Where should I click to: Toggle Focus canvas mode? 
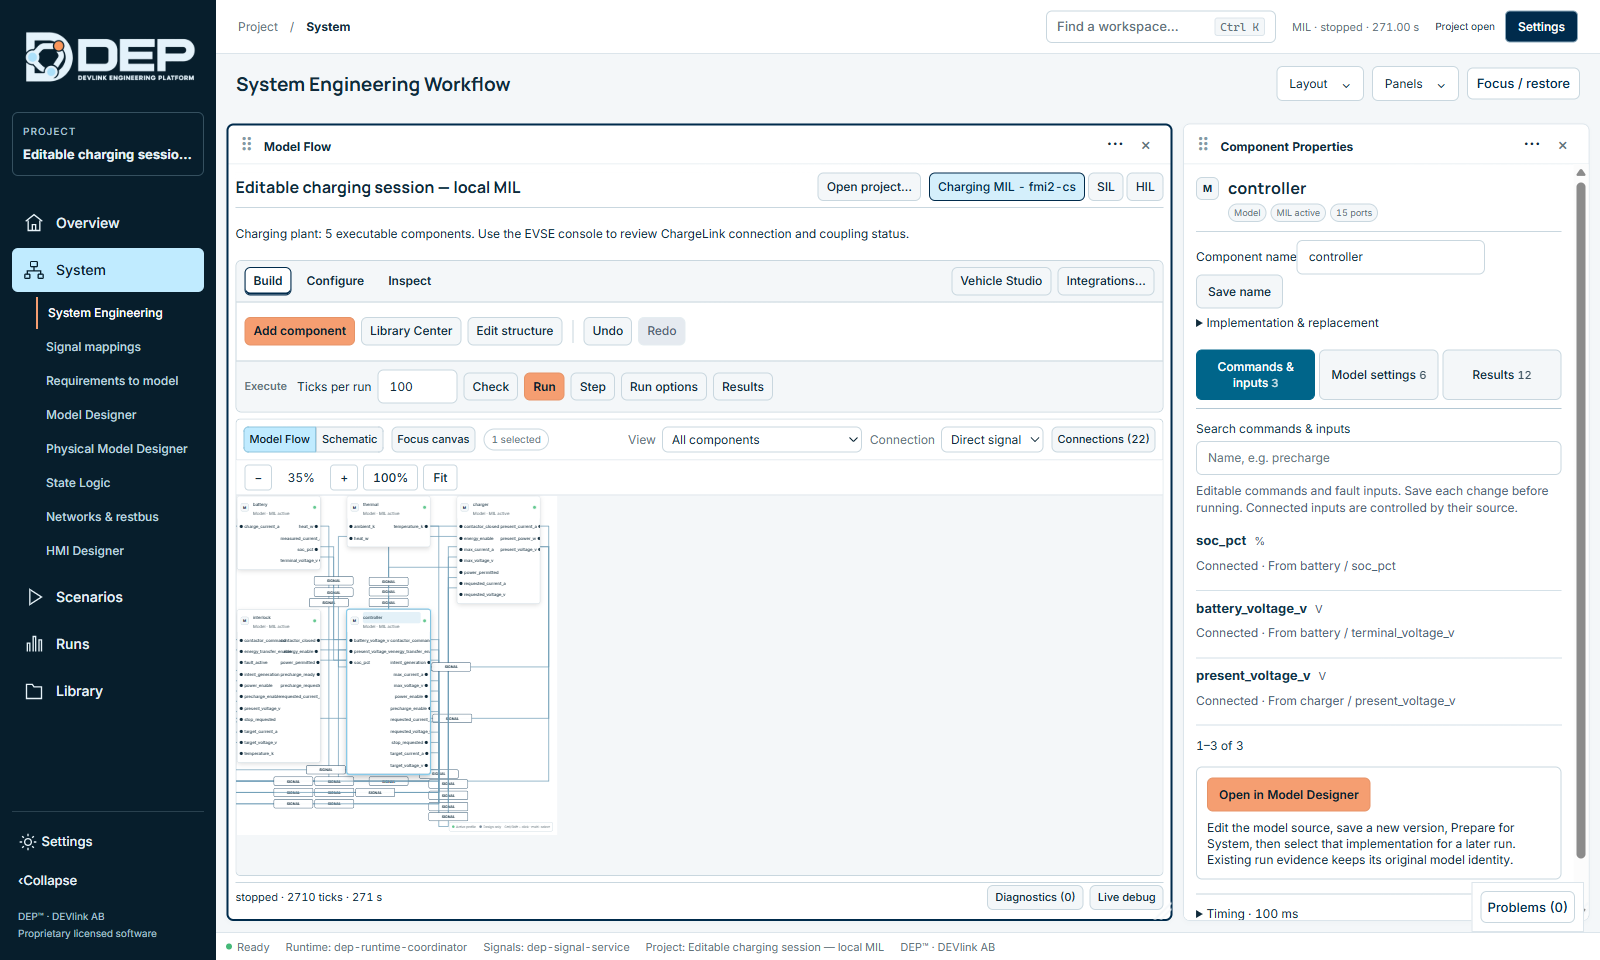(433, 439)
